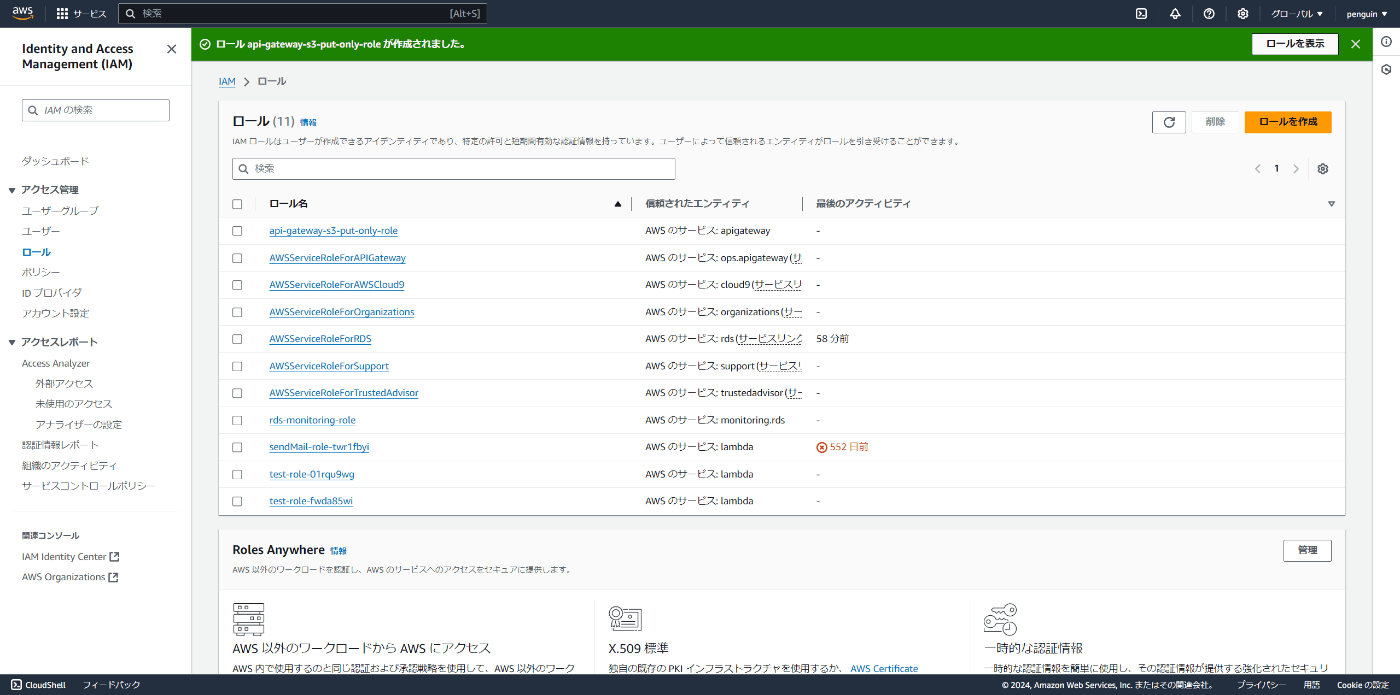Click the ロールを表示 button in the banner

(x=1295, y=44)
